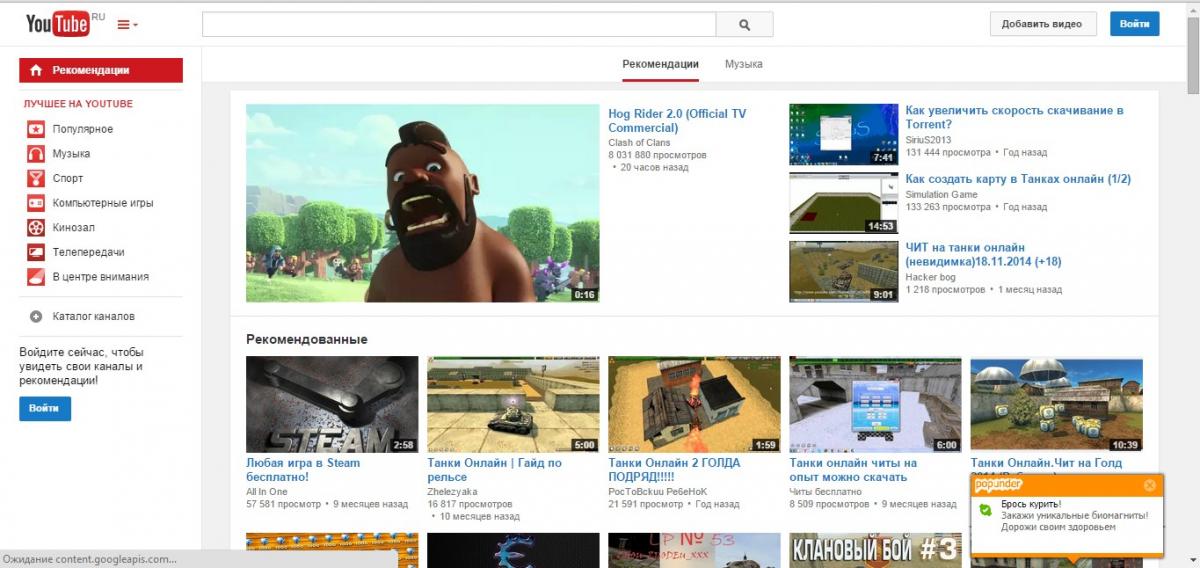Open Танки Онлайн.Чит на Голд title

[x=1046, y=463]
